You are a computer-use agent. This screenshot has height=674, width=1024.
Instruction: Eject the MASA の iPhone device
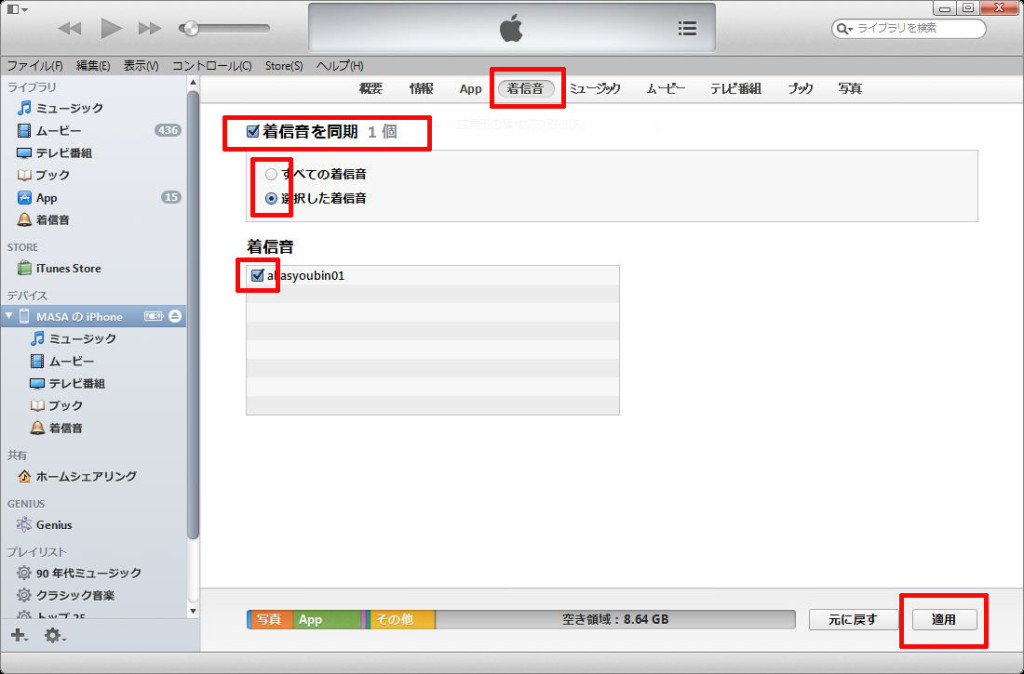(x=175, y=316)
